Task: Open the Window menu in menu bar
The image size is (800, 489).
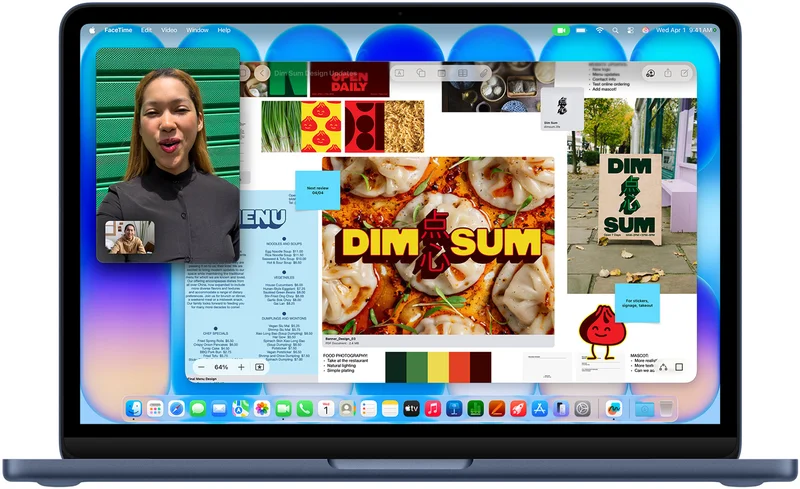Action: coord(197,30)
